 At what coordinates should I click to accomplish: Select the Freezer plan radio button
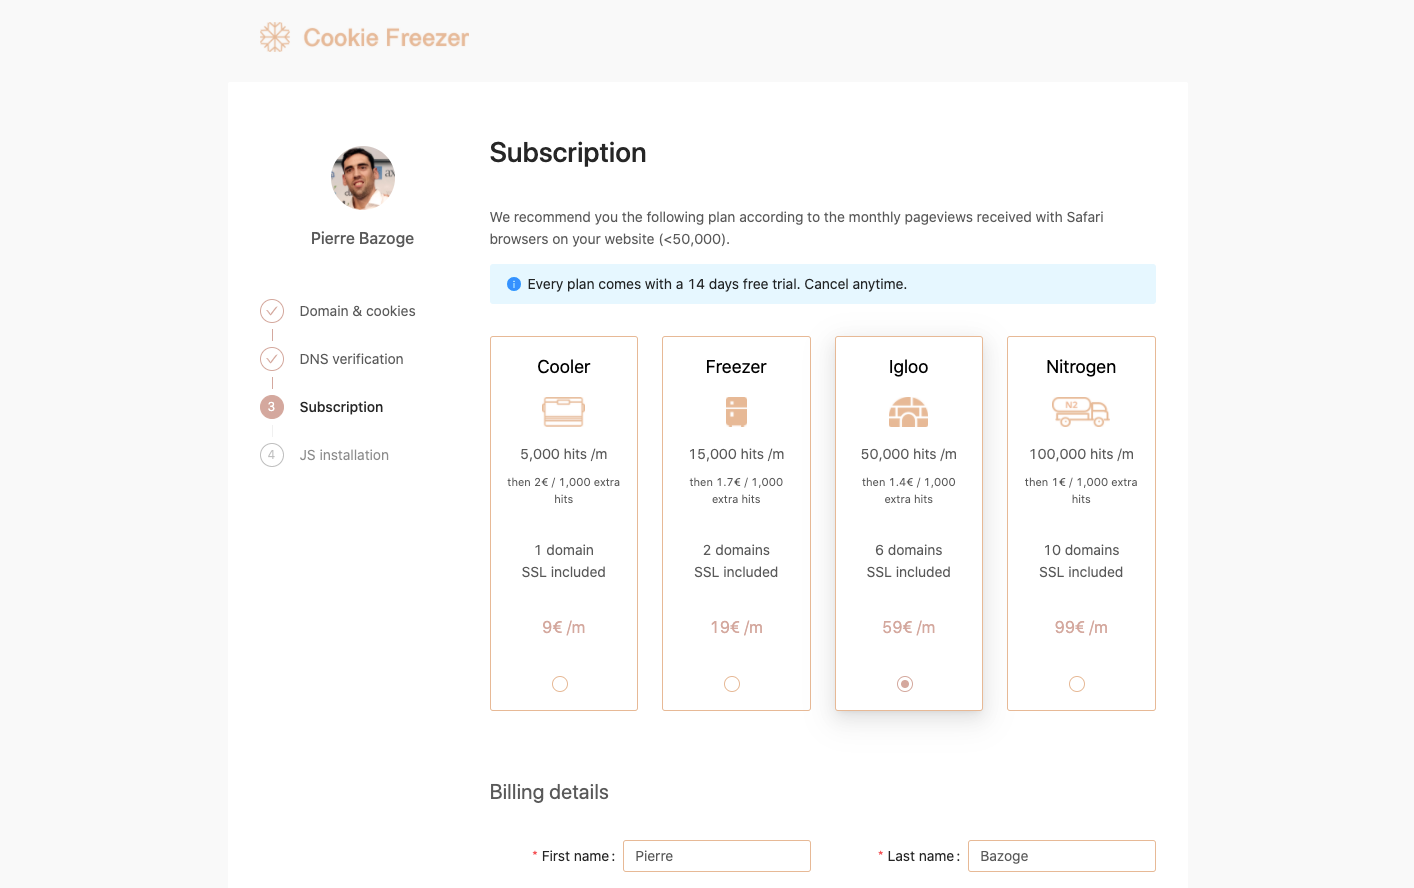(x=732, y=683)
